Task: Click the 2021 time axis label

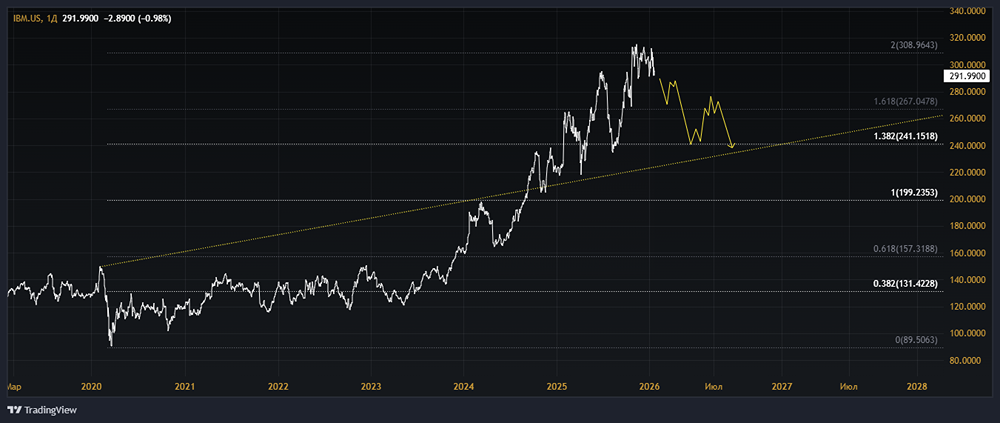Action: [x=185, y=387]
